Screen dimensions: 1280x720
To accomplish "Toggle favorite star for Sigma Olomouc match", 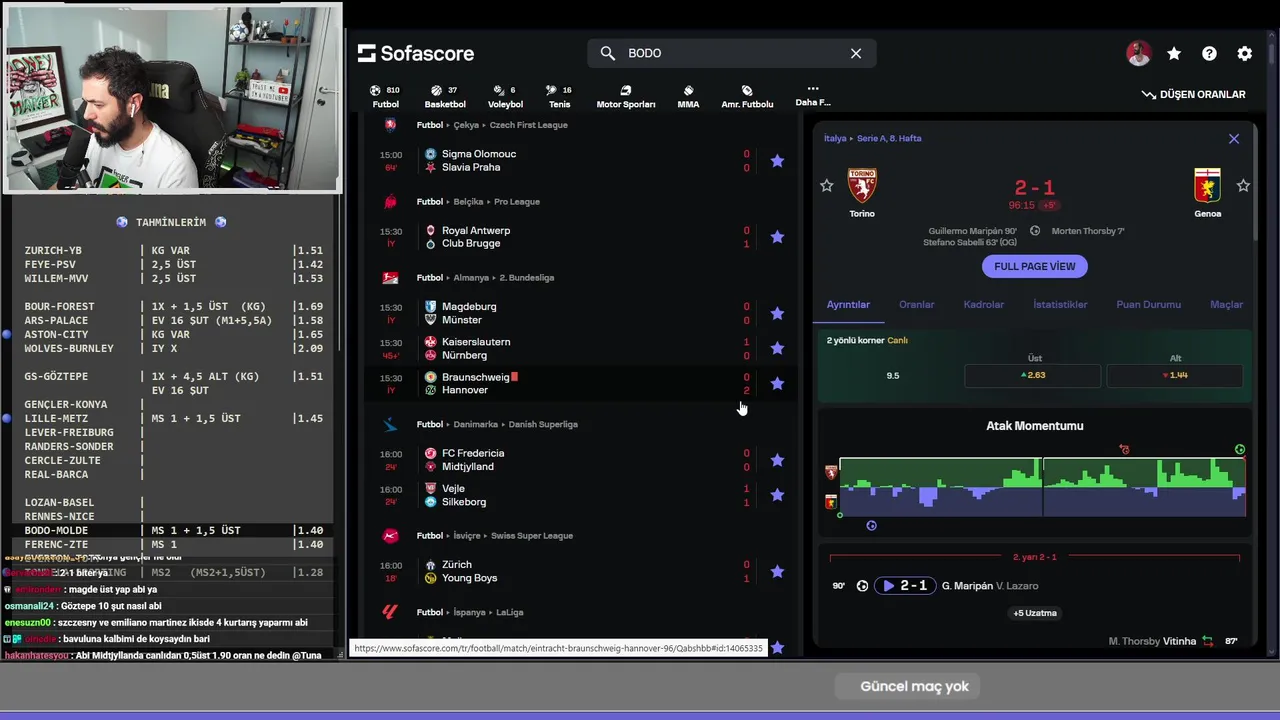I will click(777, 161).
